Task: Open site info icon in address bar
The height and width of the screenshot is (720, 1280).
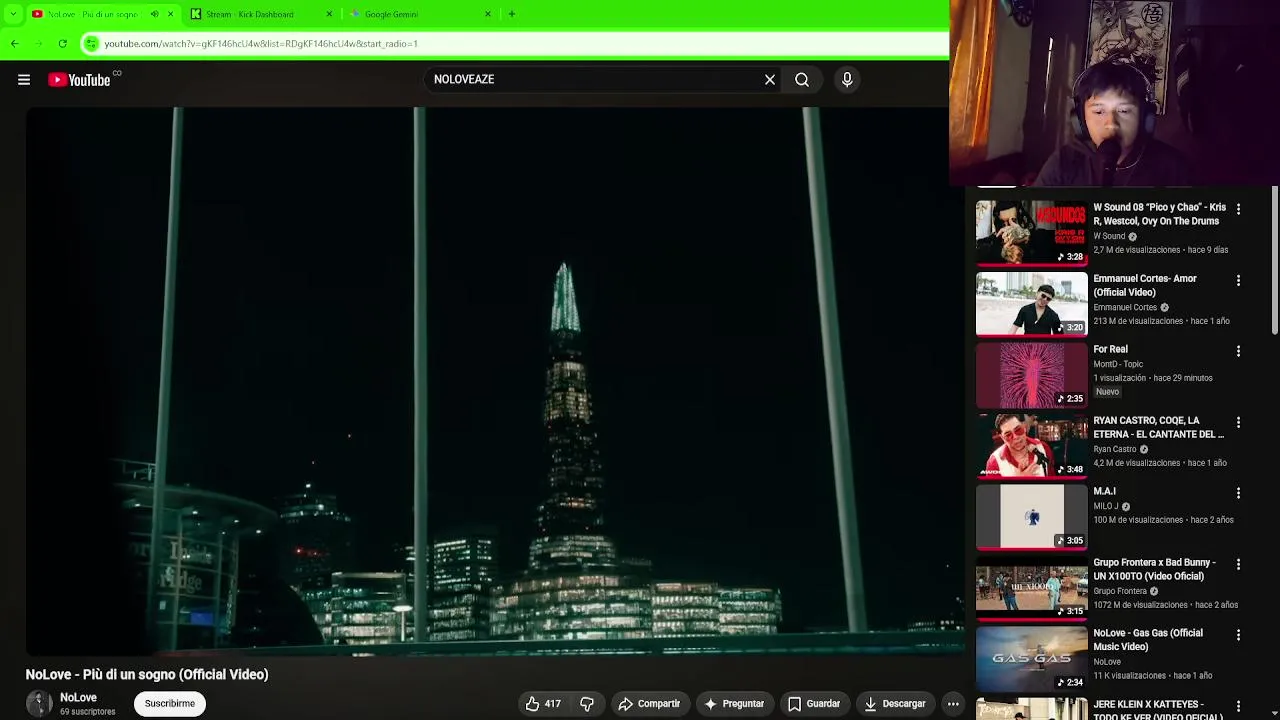Action: point(91,44)
